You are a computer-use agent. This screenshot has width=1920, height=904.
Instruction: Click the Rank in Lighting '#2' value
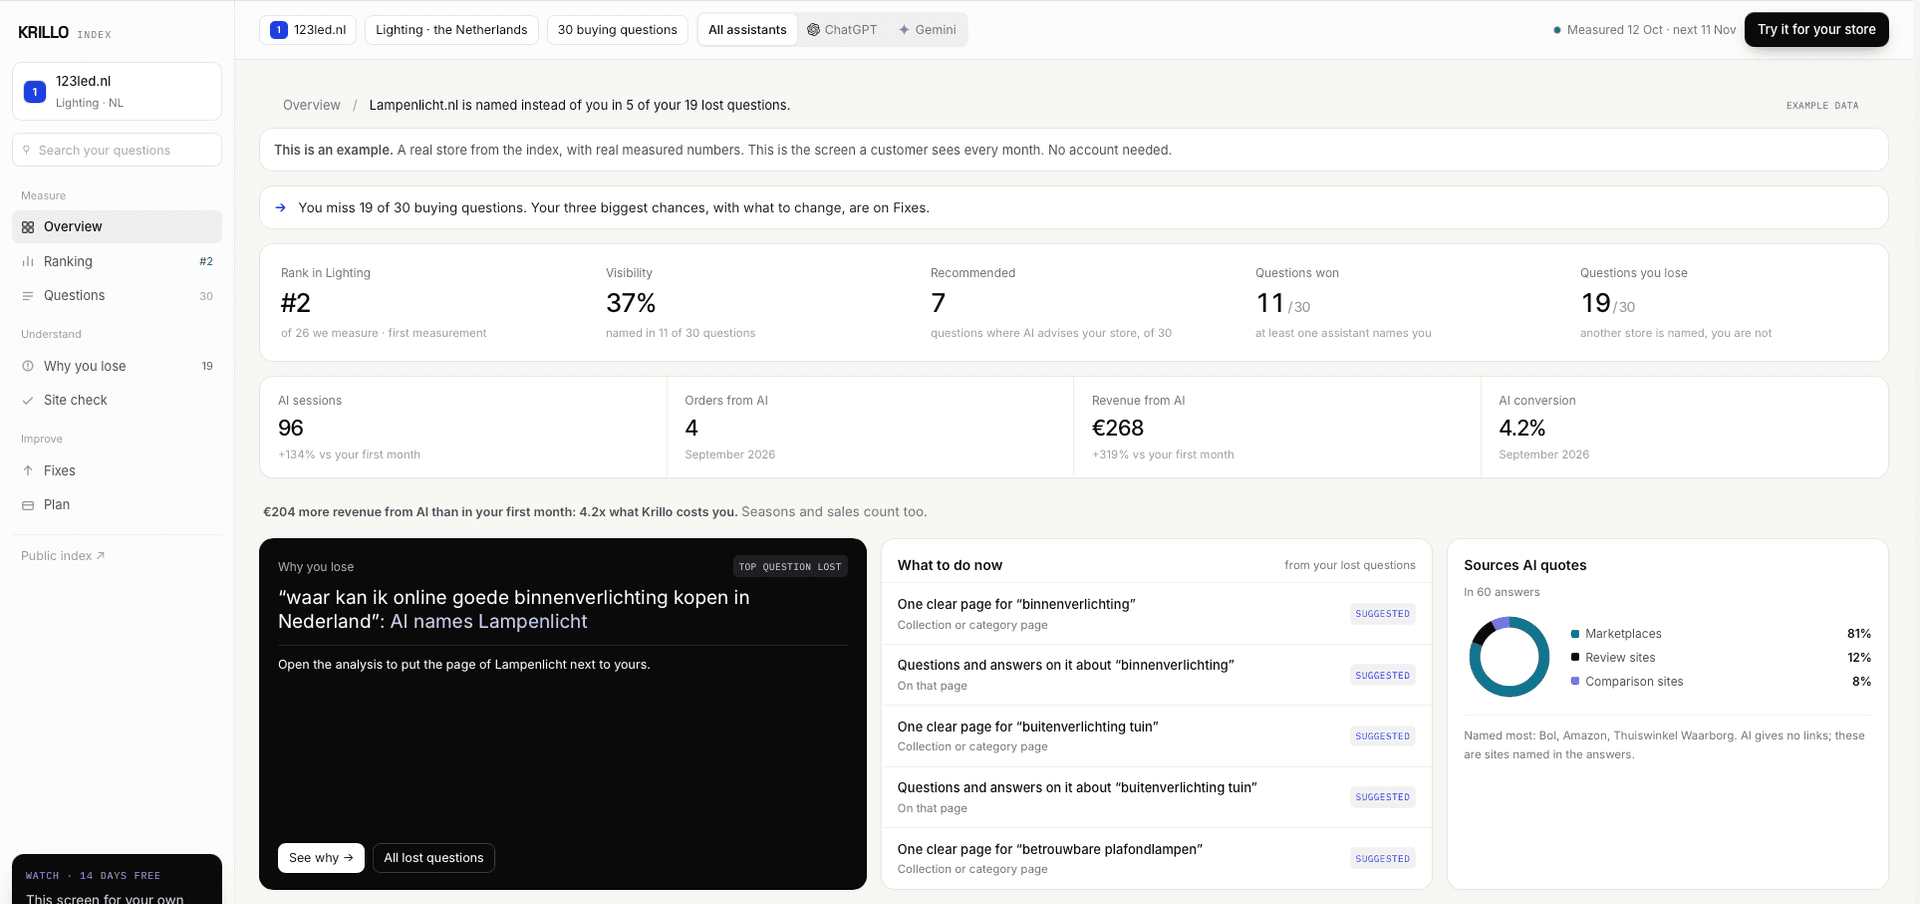pyautogui.click(x=296, y=303)
